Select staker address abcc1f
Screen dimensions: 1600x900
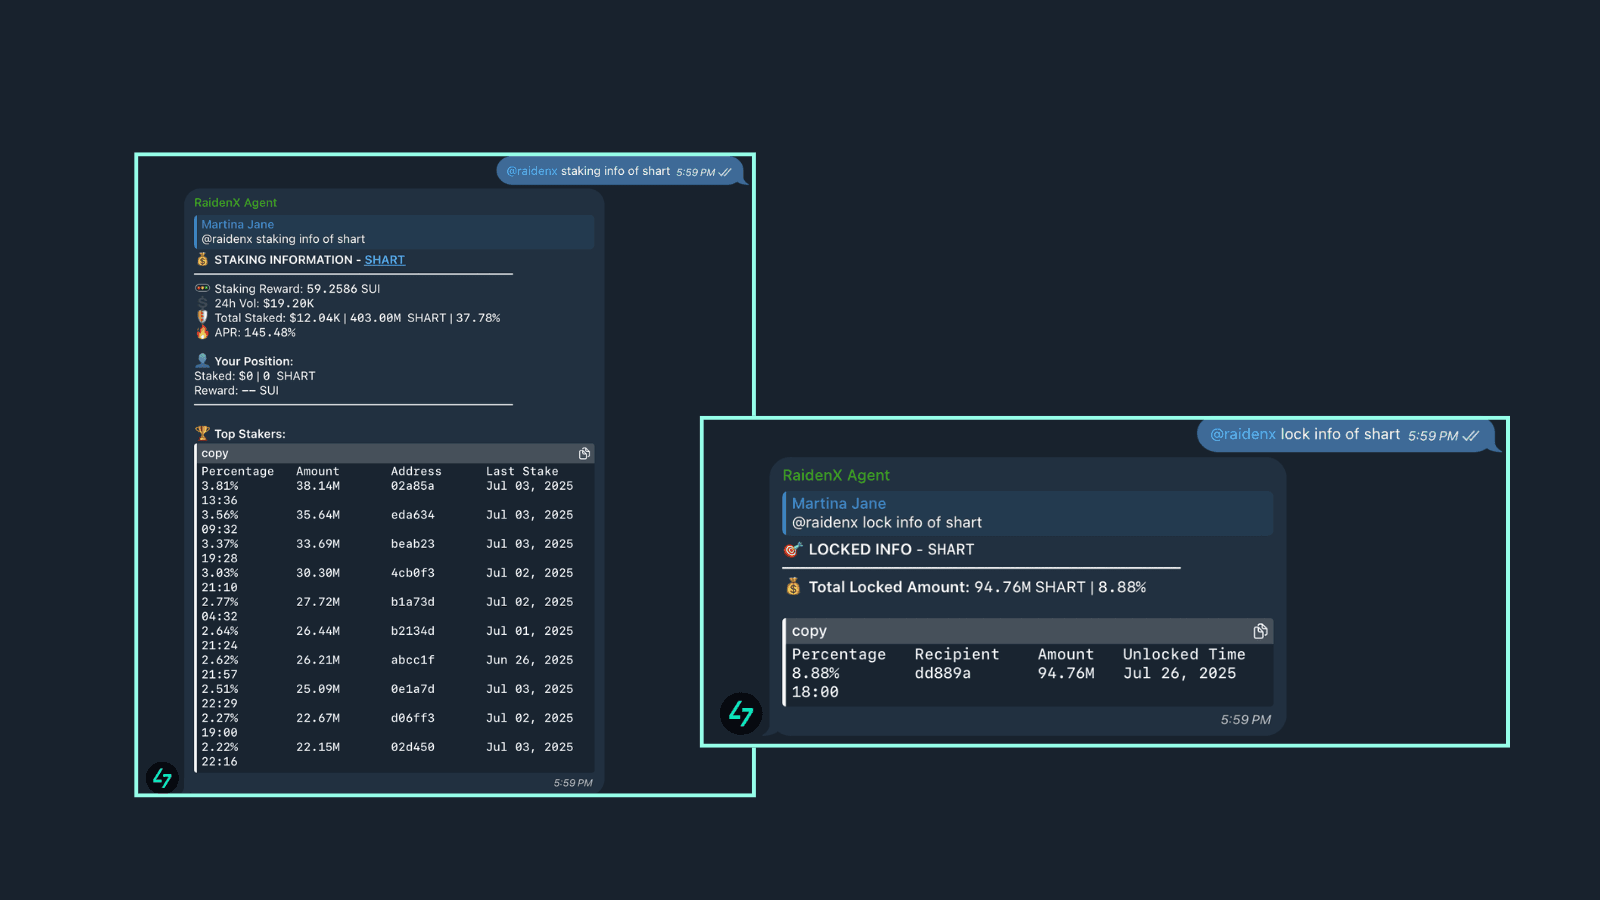[412, 660]
